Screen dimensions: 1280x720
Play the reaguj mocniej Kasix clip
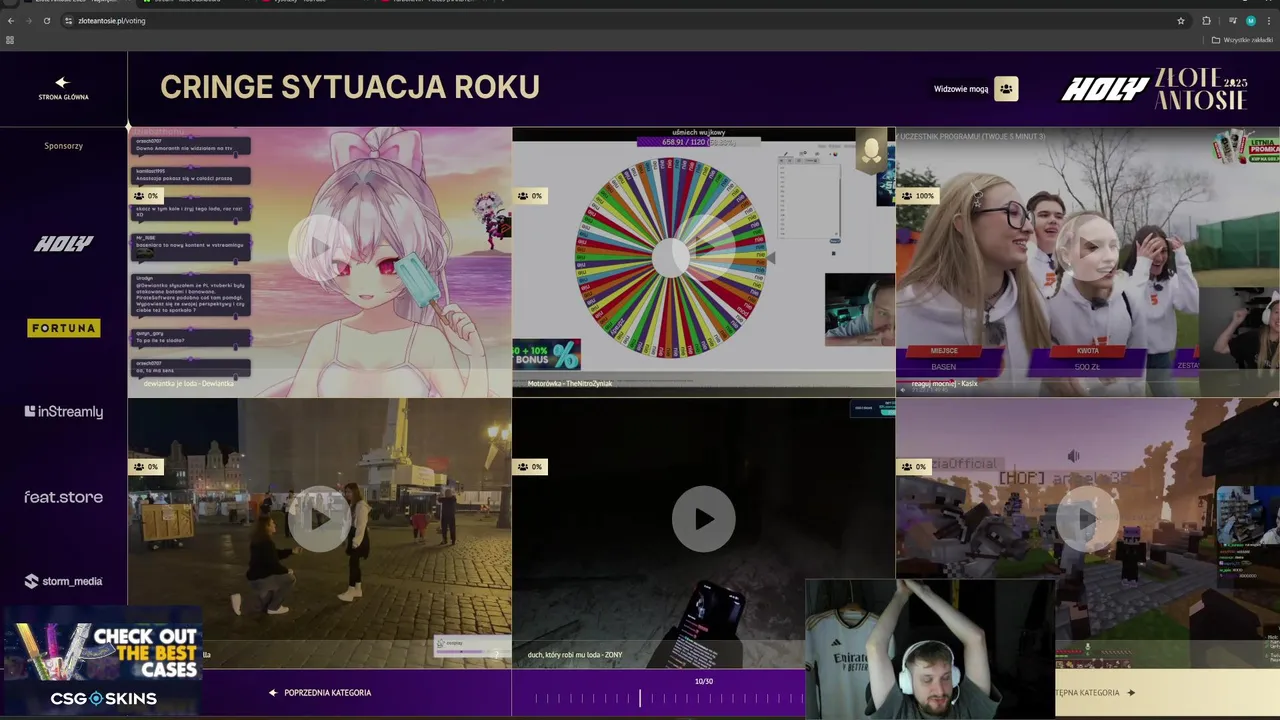[x=1087, y=247]
